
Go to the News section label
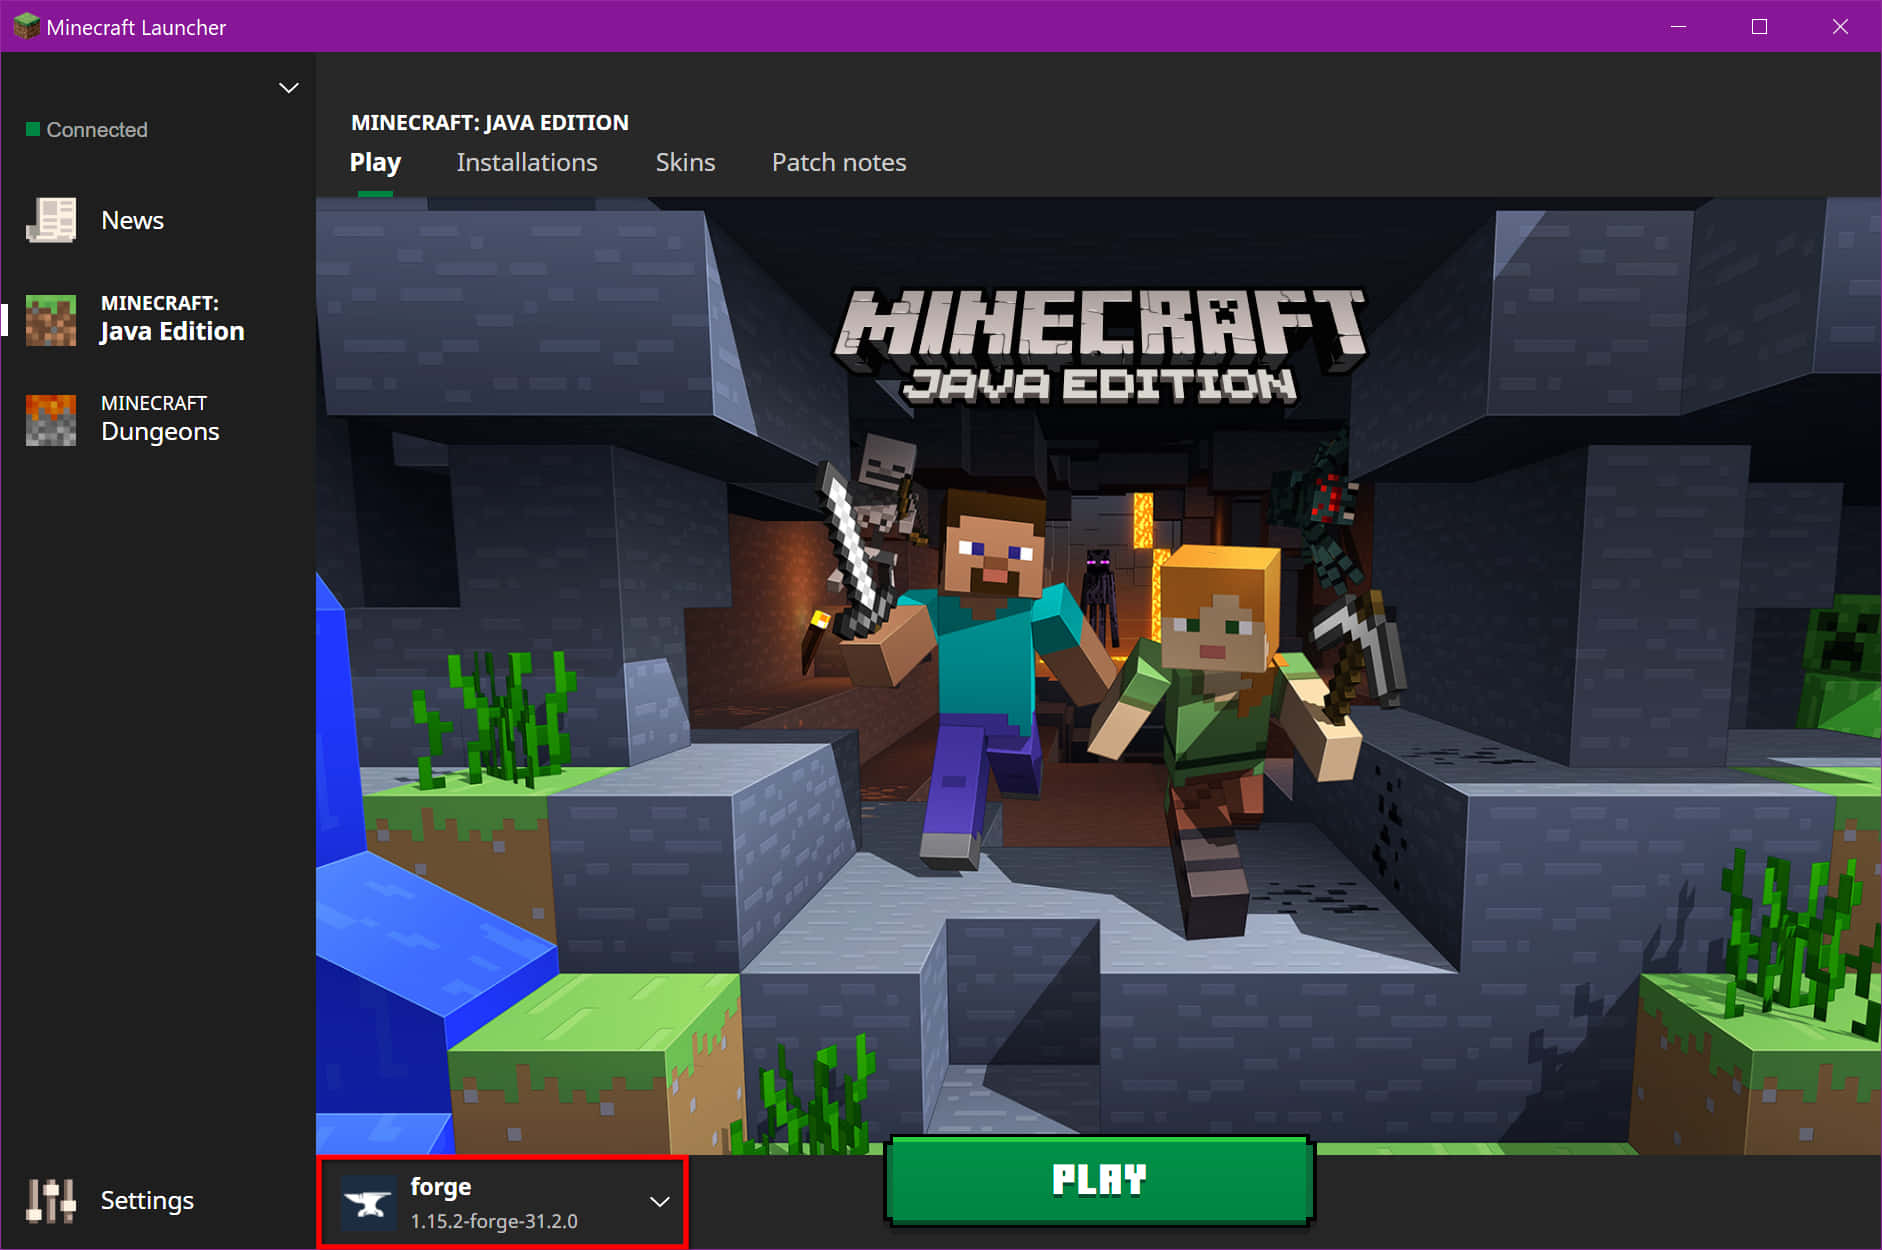[132, 220]
